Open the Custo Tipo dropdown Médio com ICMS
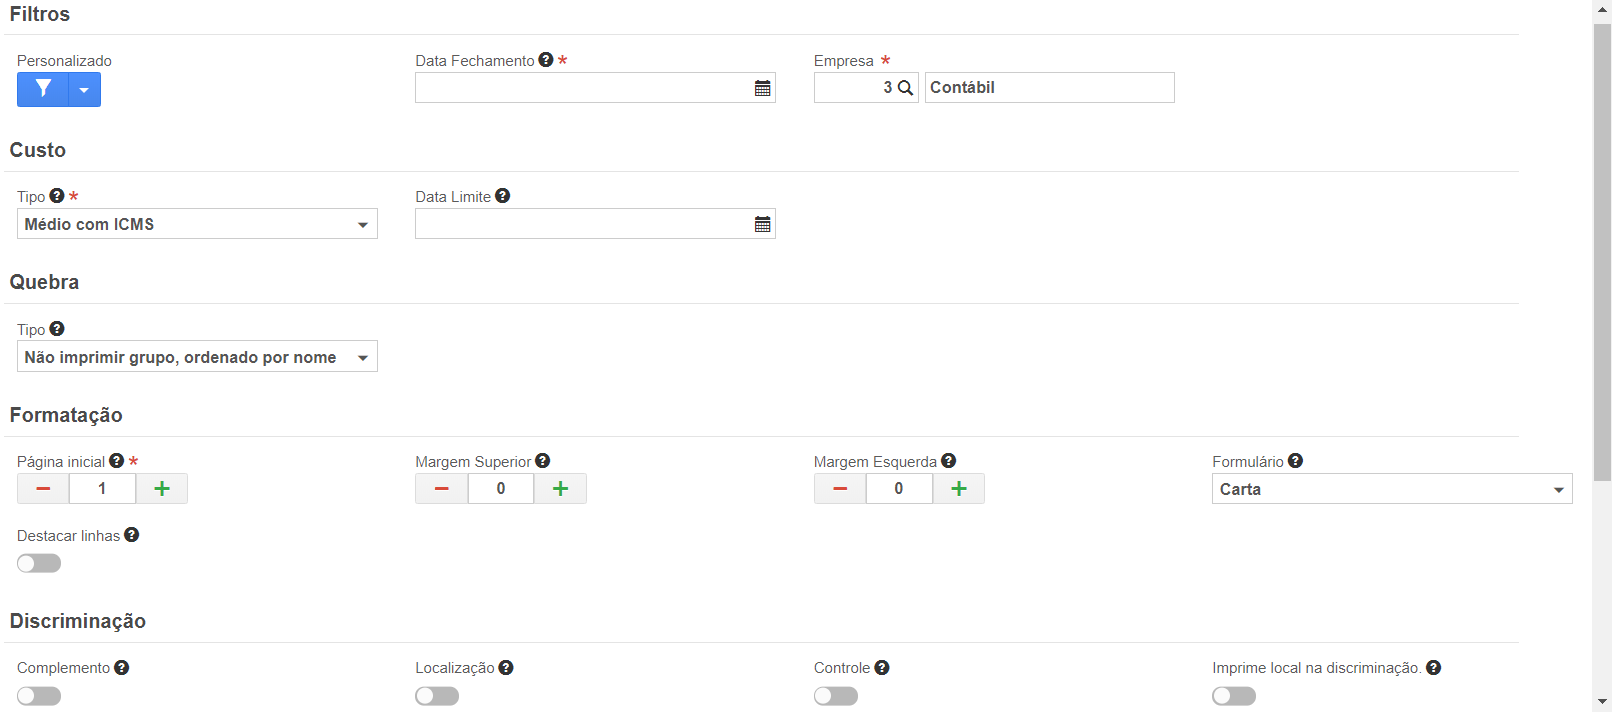Viewport: 1612px width, 712px height. point(197,224)
